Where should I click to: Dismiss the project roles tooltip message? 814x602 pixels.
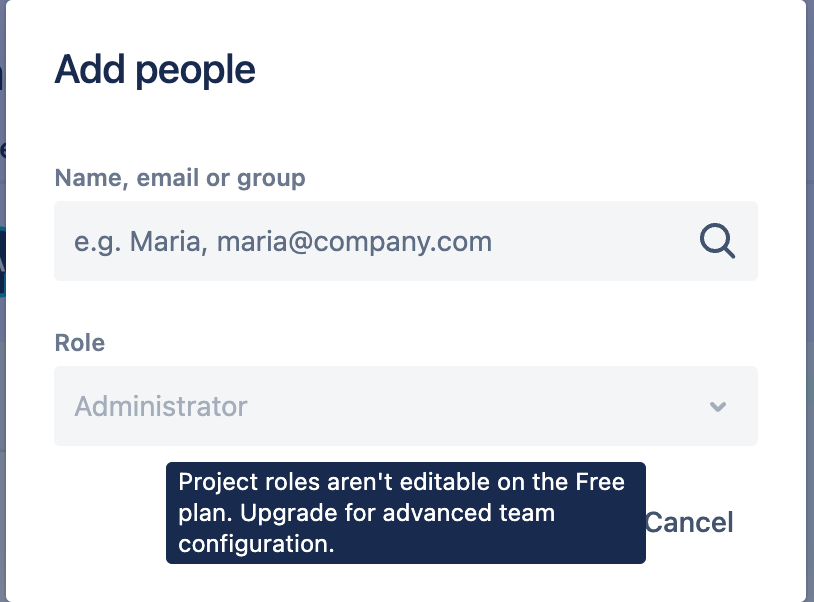coord(405,512)
